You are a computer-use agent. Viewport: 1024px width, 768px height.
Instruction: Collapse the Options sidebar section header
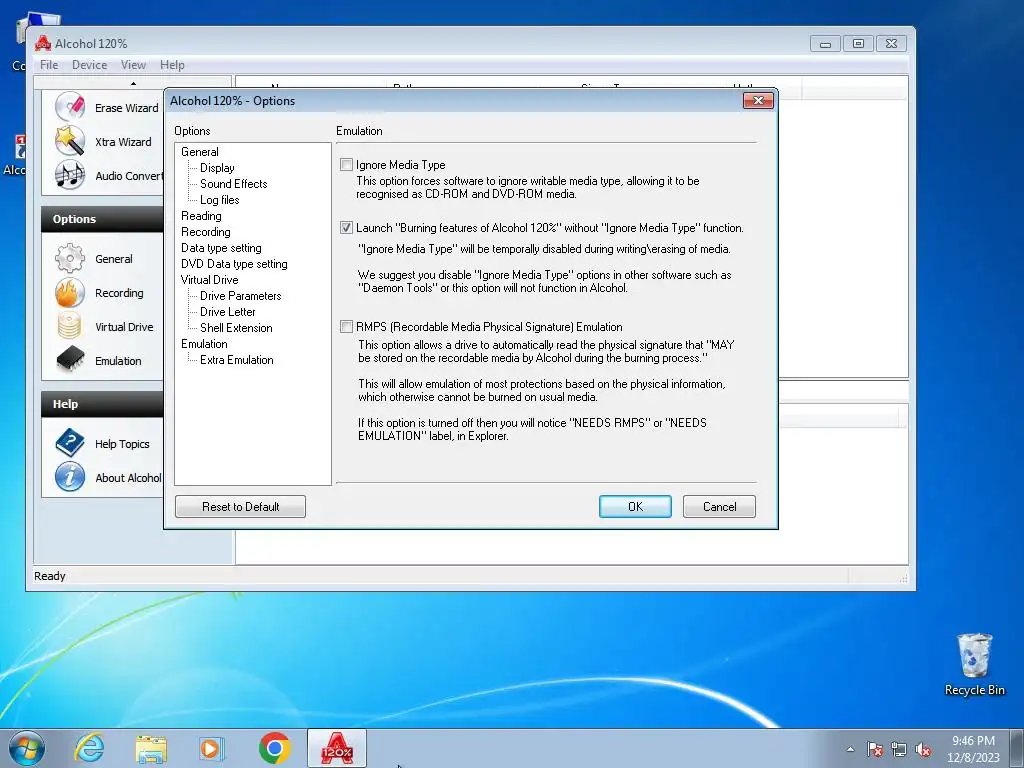click(x=102, y=219)
